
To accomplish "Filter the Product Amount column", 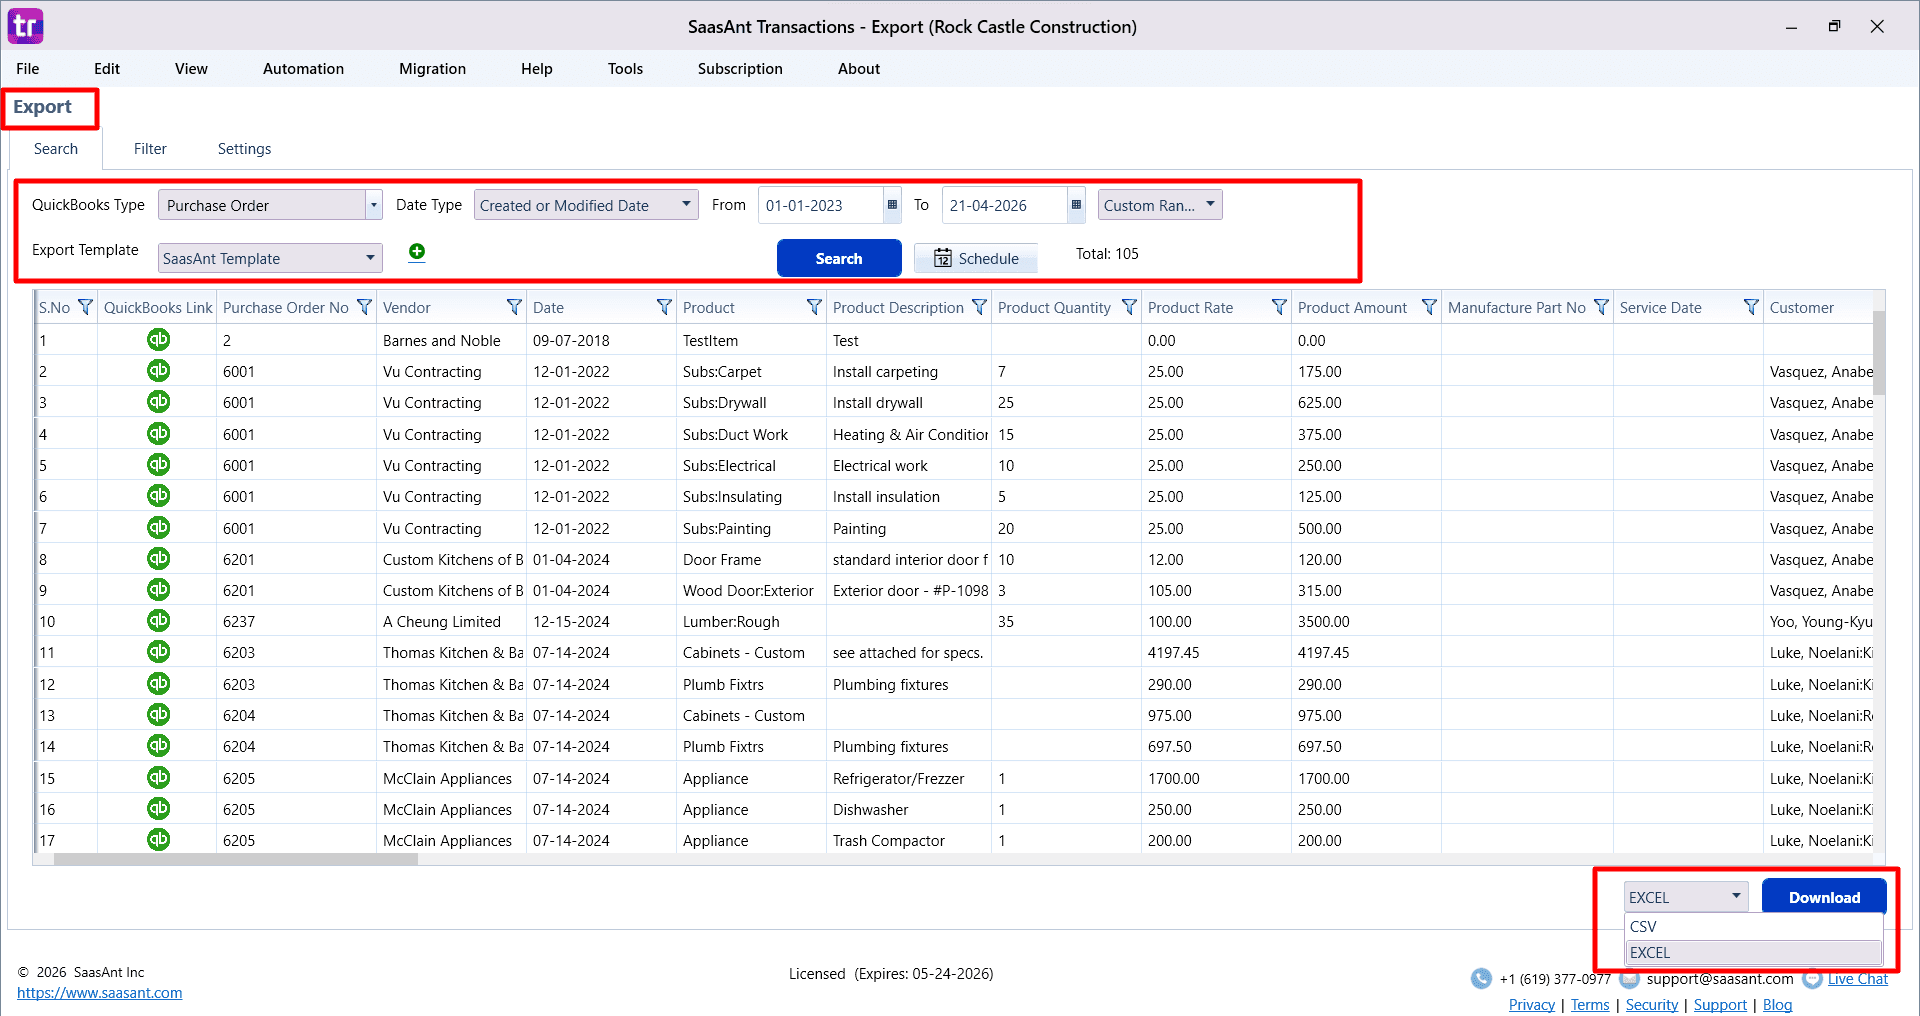I will point(1429,307).
